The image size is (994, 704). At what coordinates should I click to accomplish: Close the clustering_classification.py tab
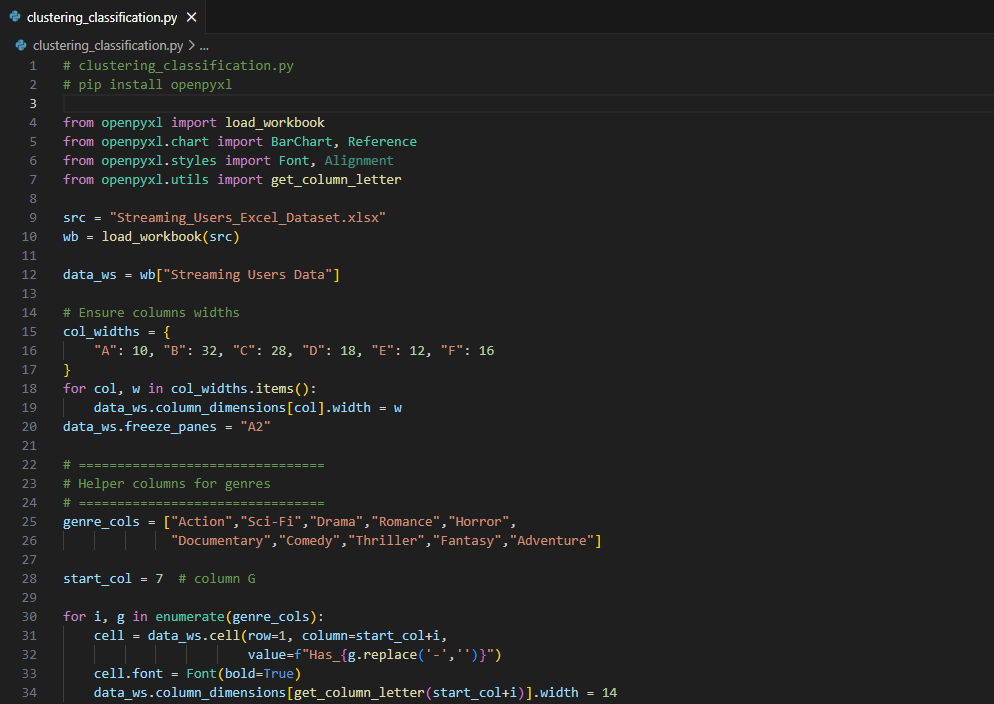pos(192,17)
